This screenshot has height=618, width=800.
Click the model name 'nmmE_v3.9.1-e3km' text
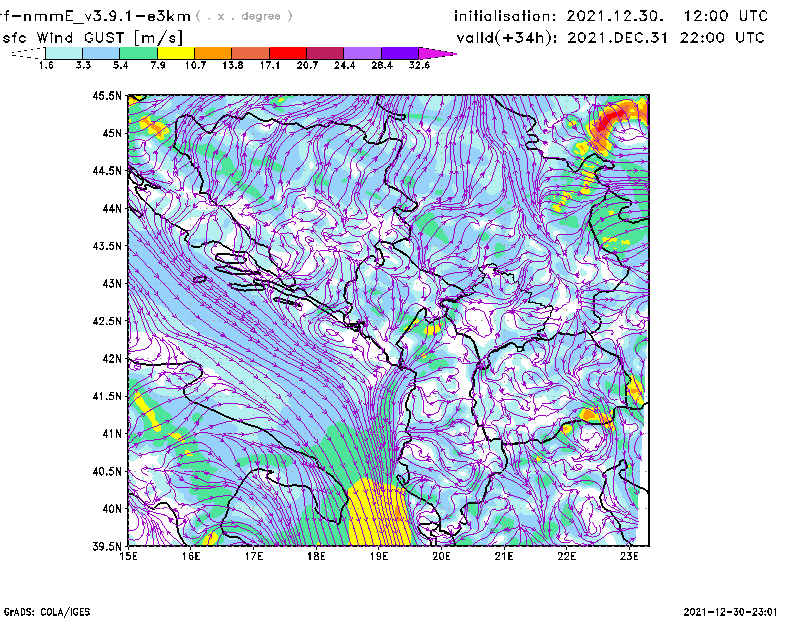click(107, 17)
